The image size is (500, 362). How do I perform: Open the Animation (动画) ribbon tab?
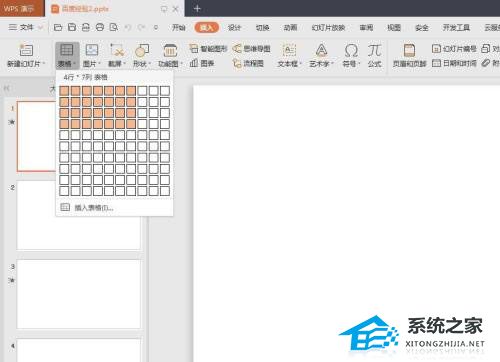[290, 27]
